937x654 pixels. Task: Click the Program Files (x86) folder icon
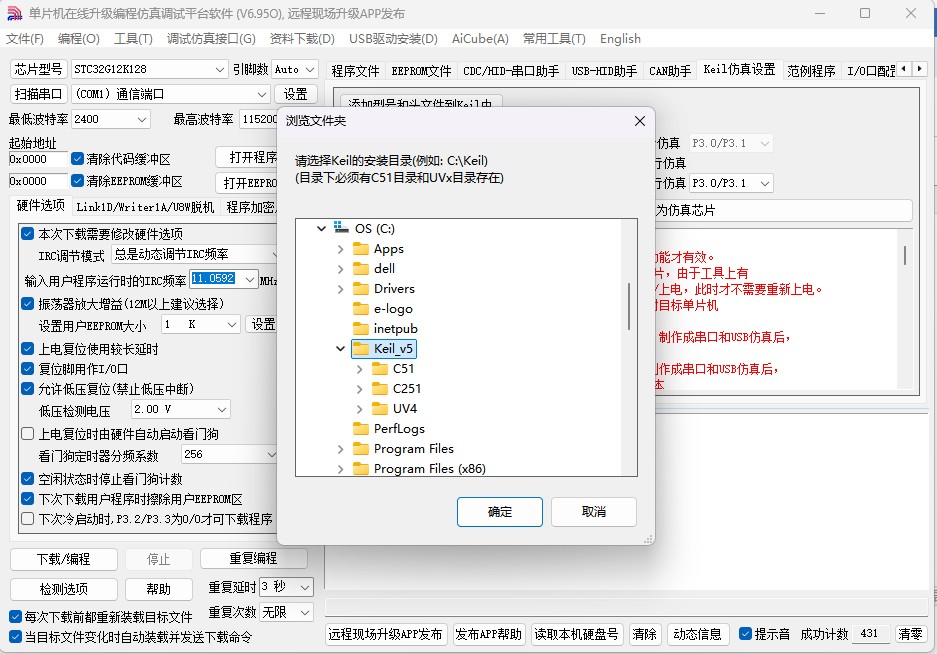(x=360, y=469)
